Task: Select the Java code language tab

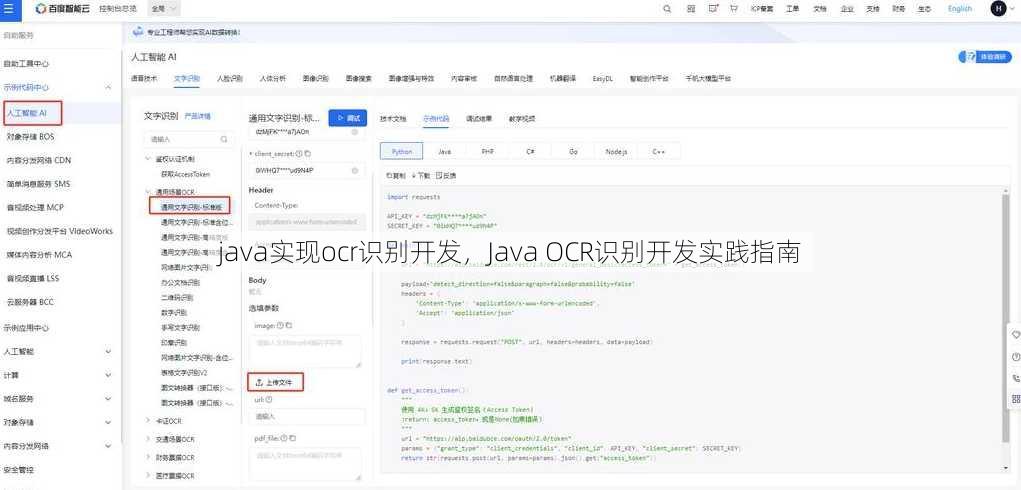Action: click(445, 151)
